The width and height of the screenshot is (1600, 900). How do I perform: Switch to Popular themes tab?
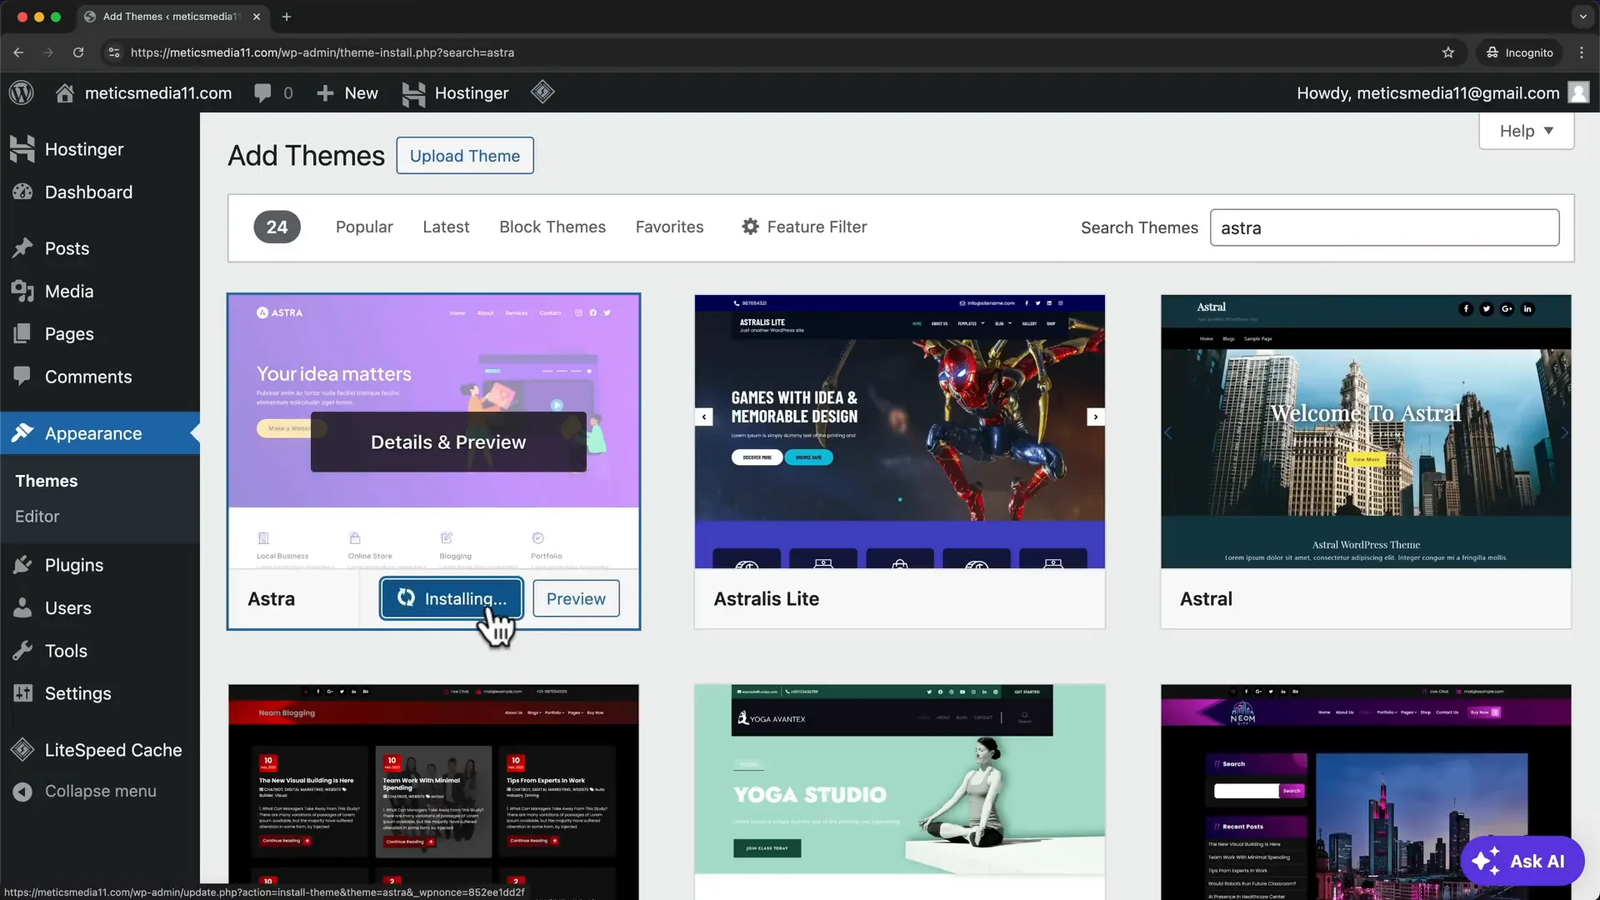[364, 227]
